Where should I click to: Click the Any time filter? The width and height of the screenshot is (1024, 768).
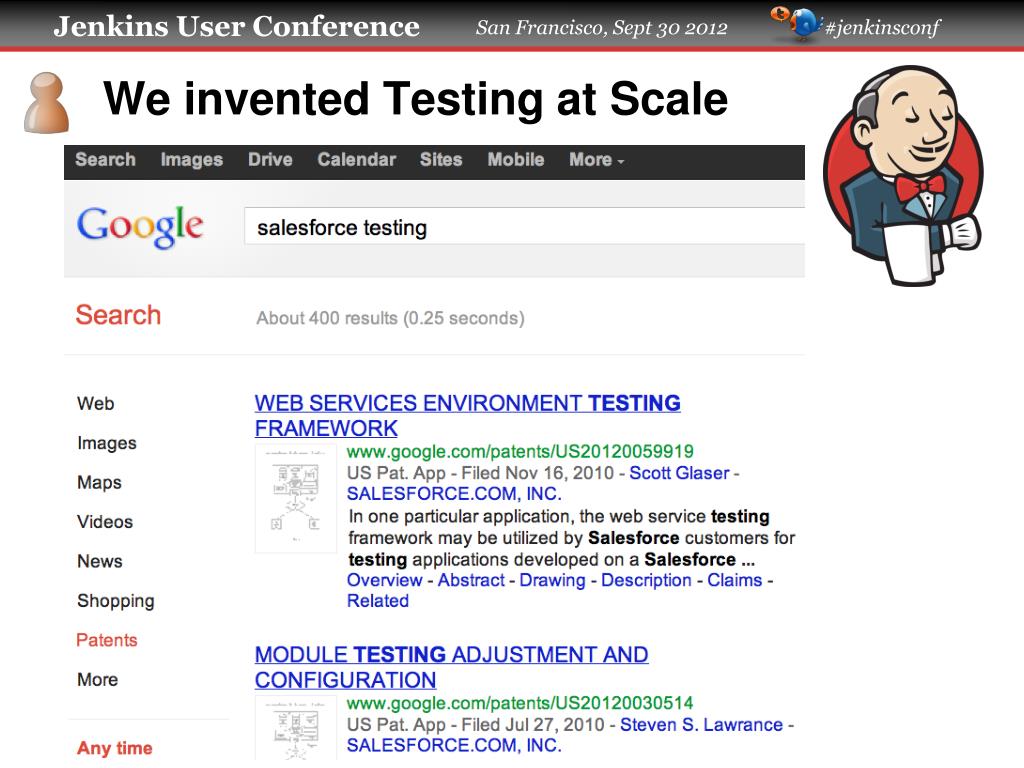(114, 748)
